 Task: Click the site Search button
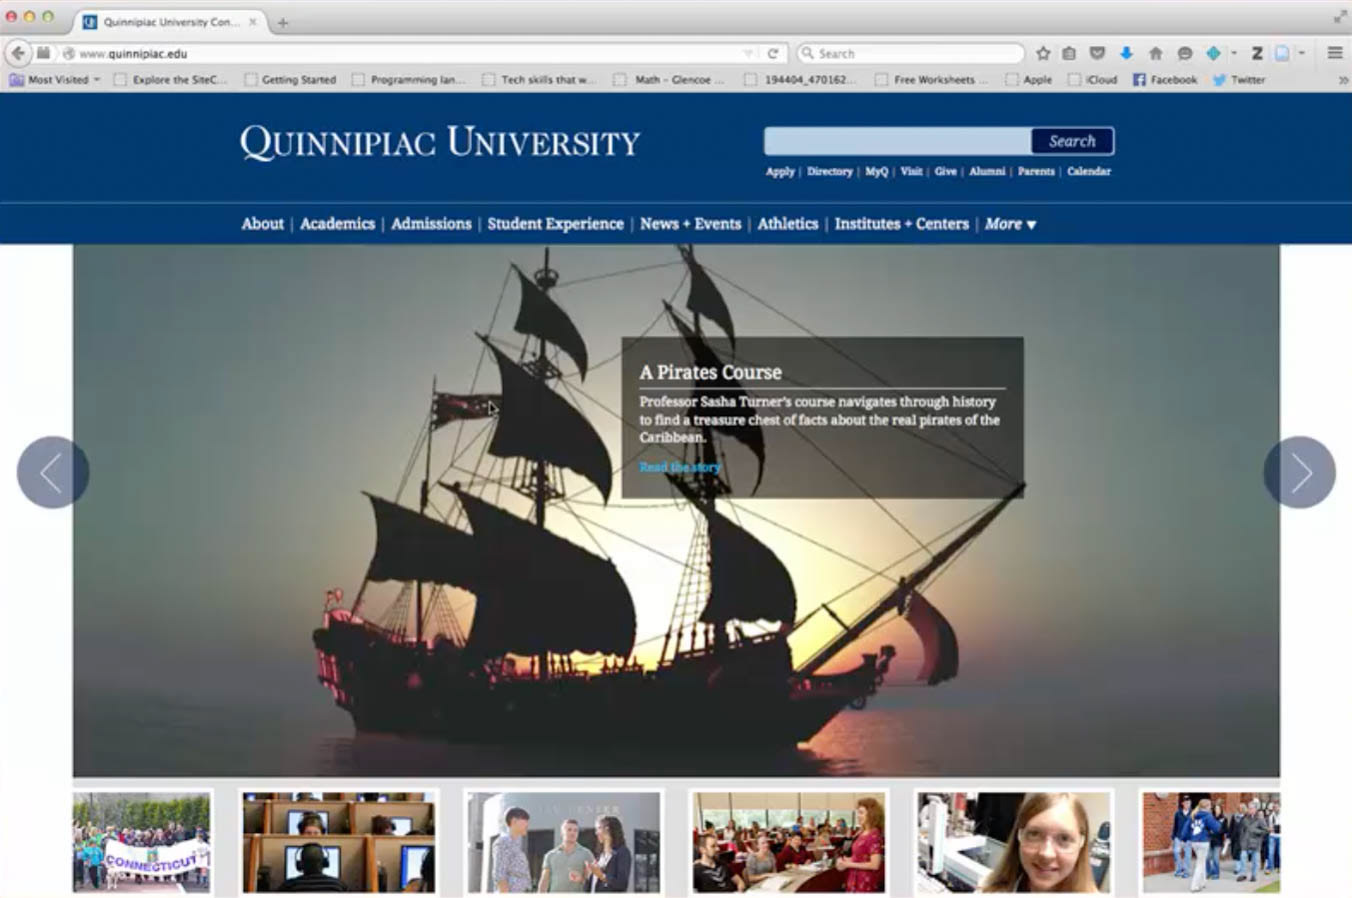click(x=1072, y=141)
